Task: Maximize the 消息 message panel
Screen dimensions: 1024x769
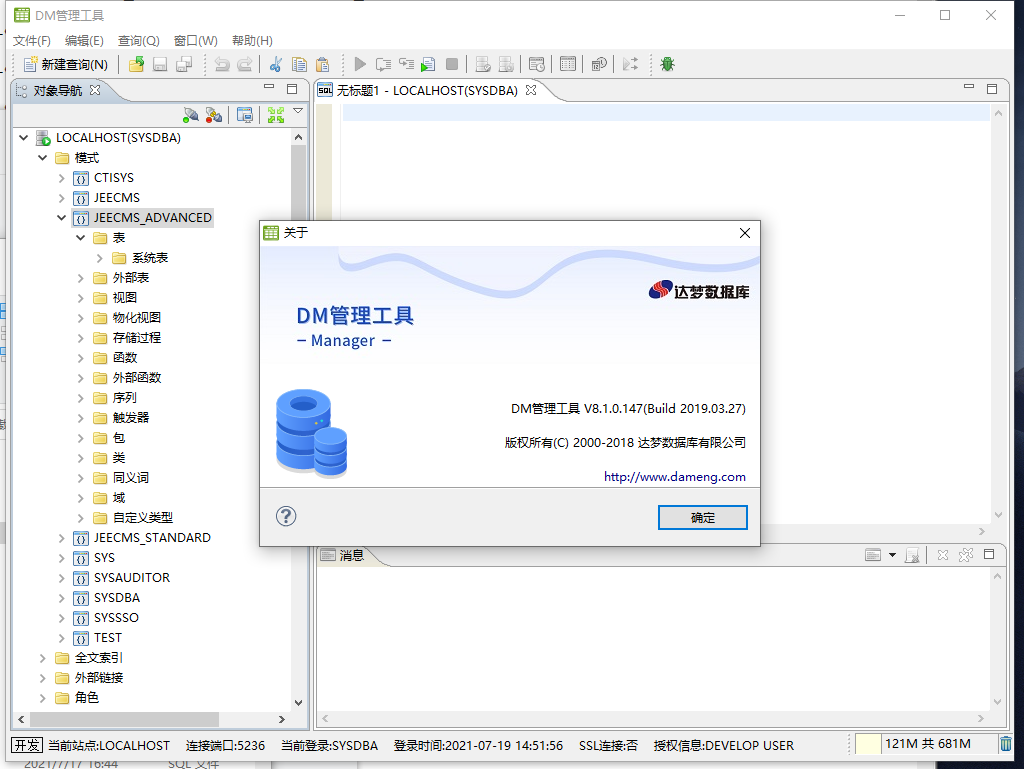Action: tap(989, 554)
